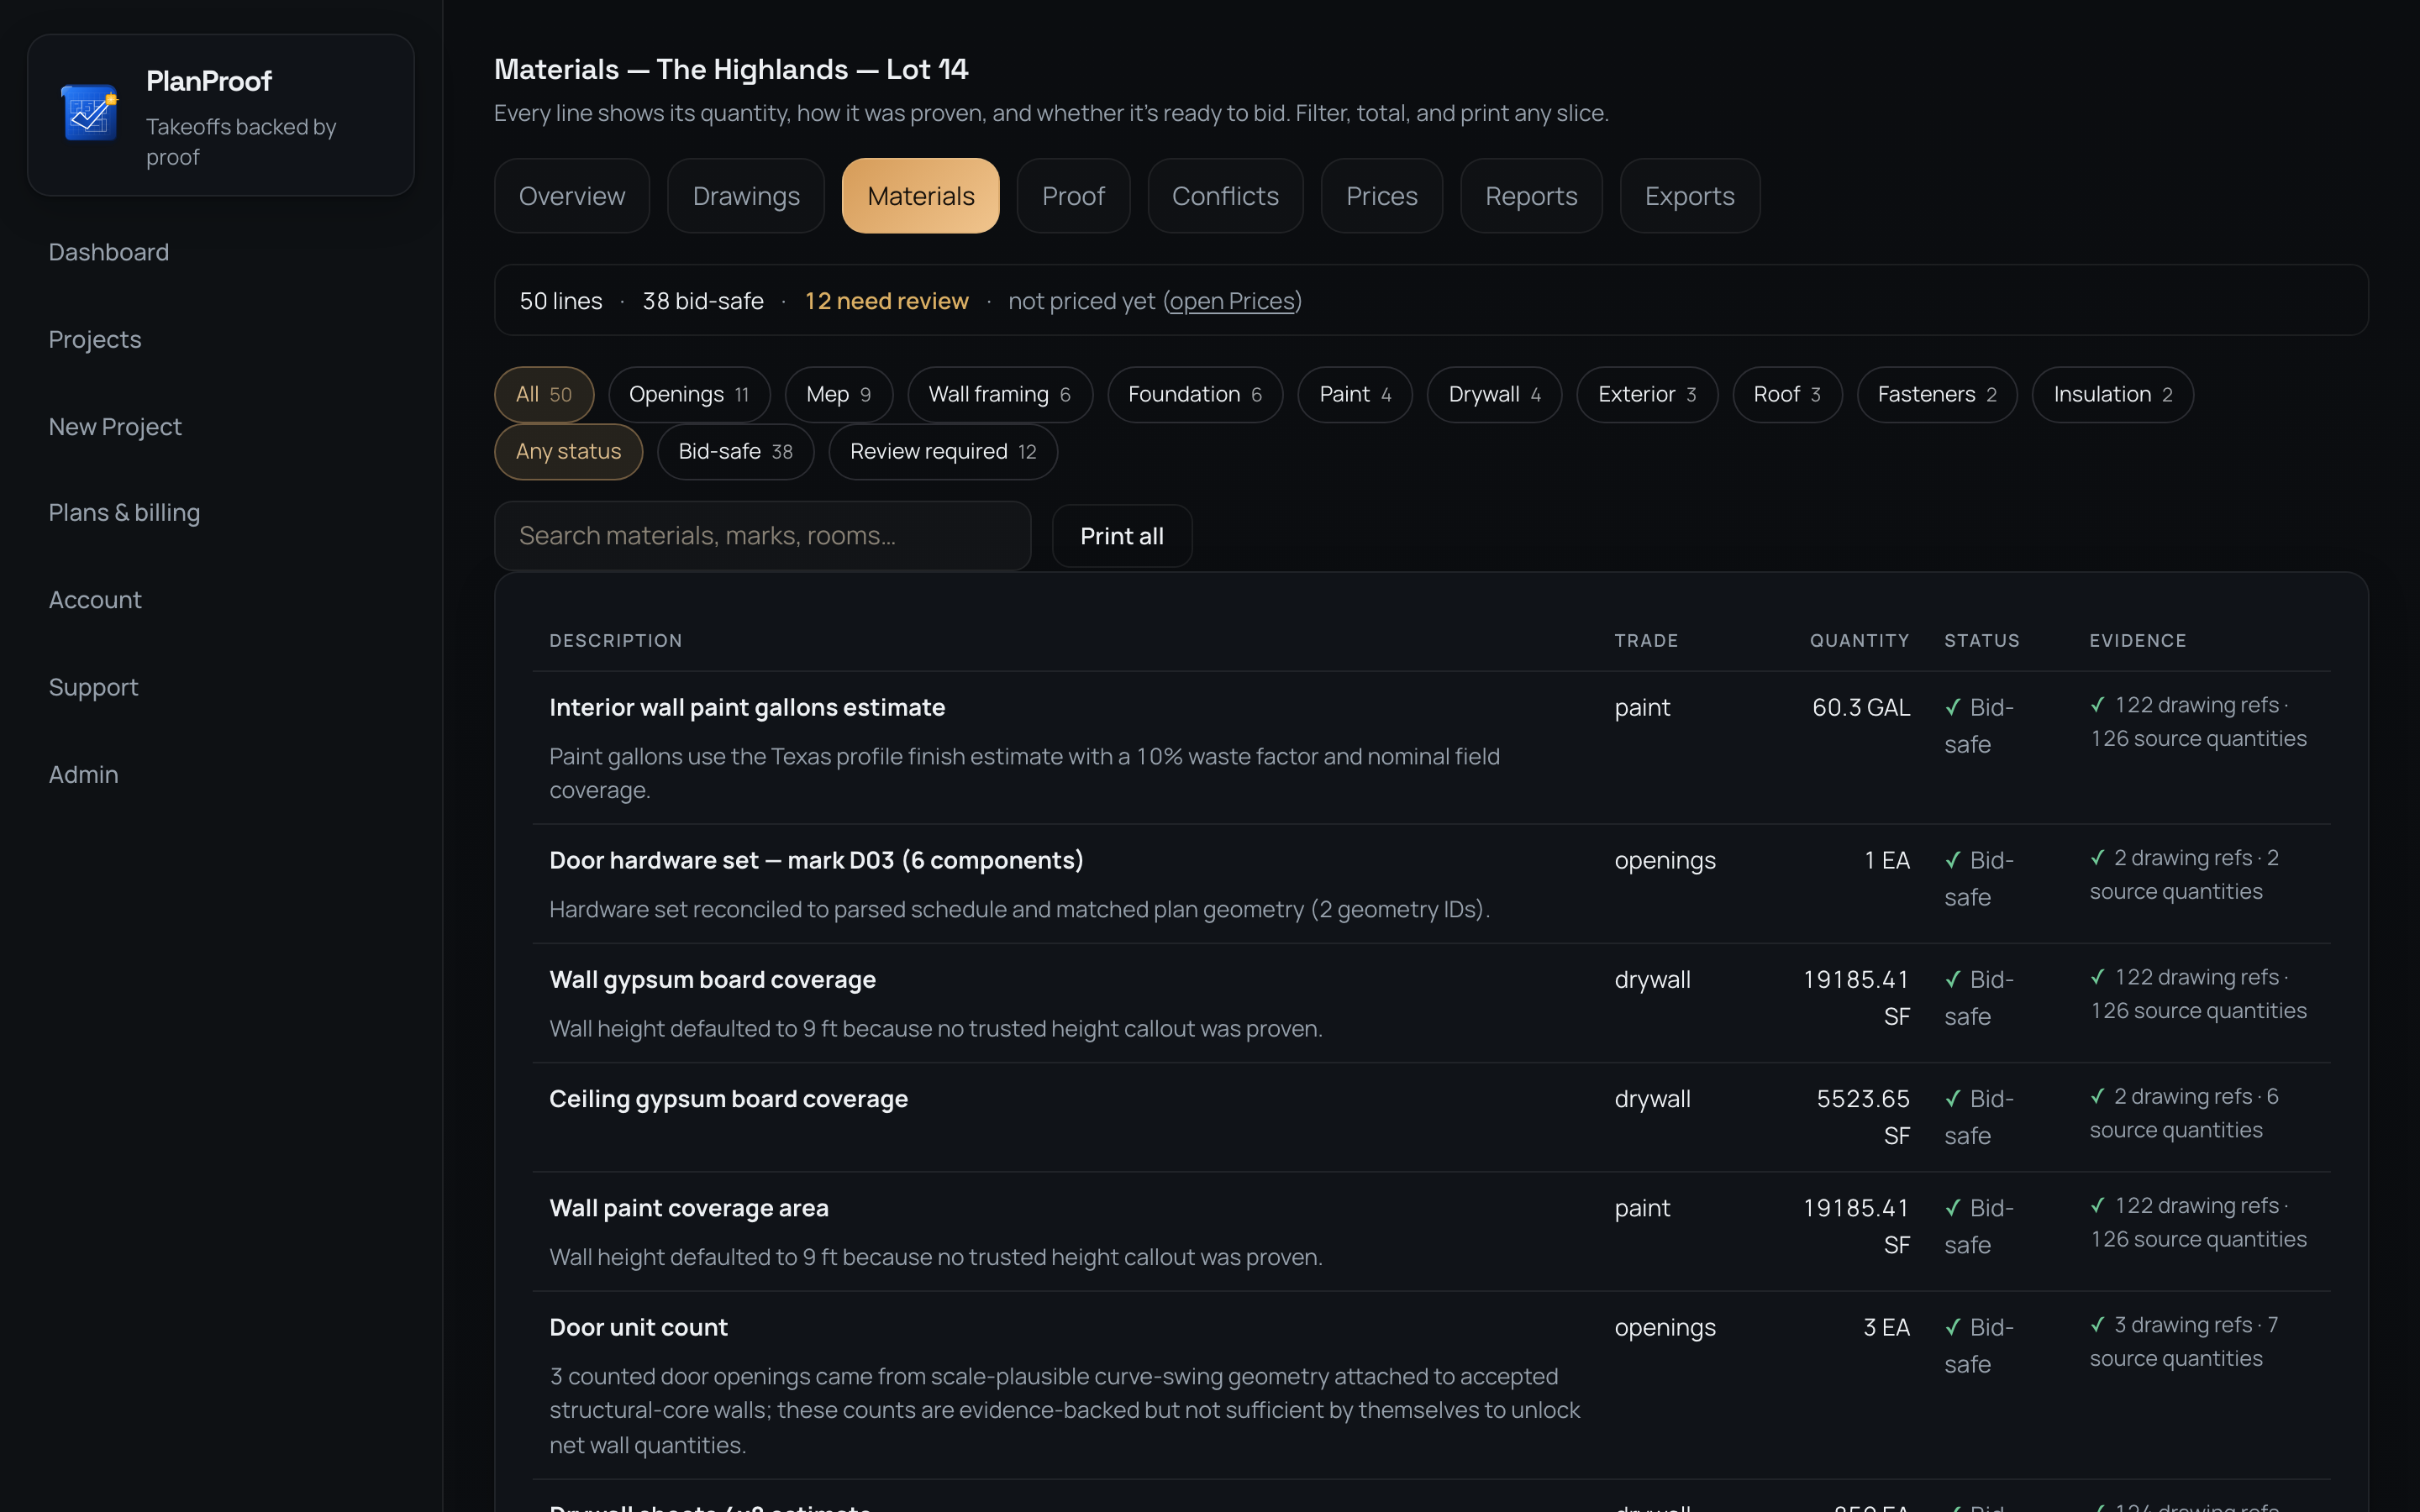Filter by Drywall 4 chip
2420x1512 pixels.
coord(1494,395)
